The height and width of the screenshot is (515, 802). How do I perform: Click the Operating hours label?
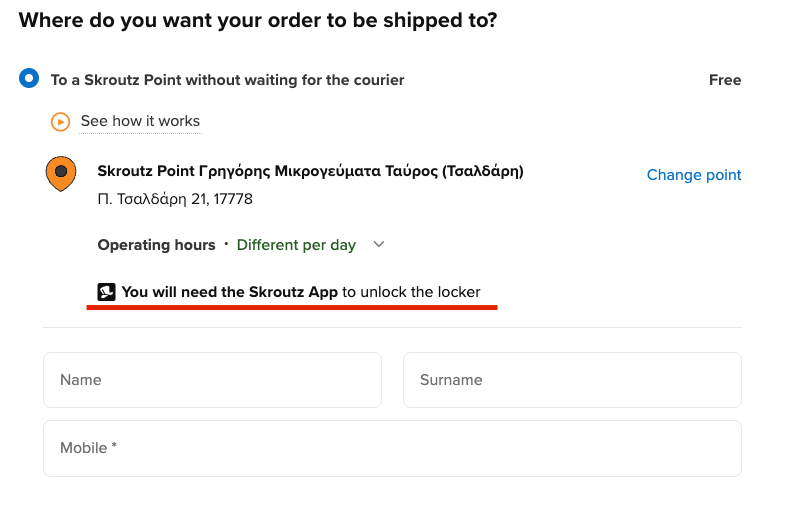pos(157,245)
